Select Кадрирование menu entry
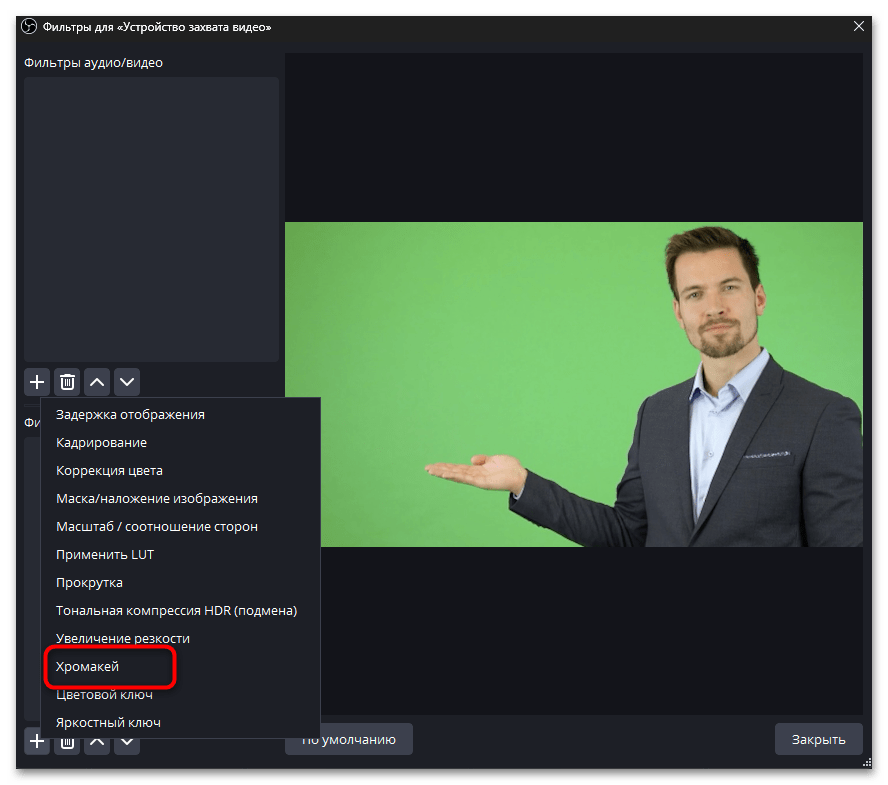 pyautogui.click(x=101, y=442)
